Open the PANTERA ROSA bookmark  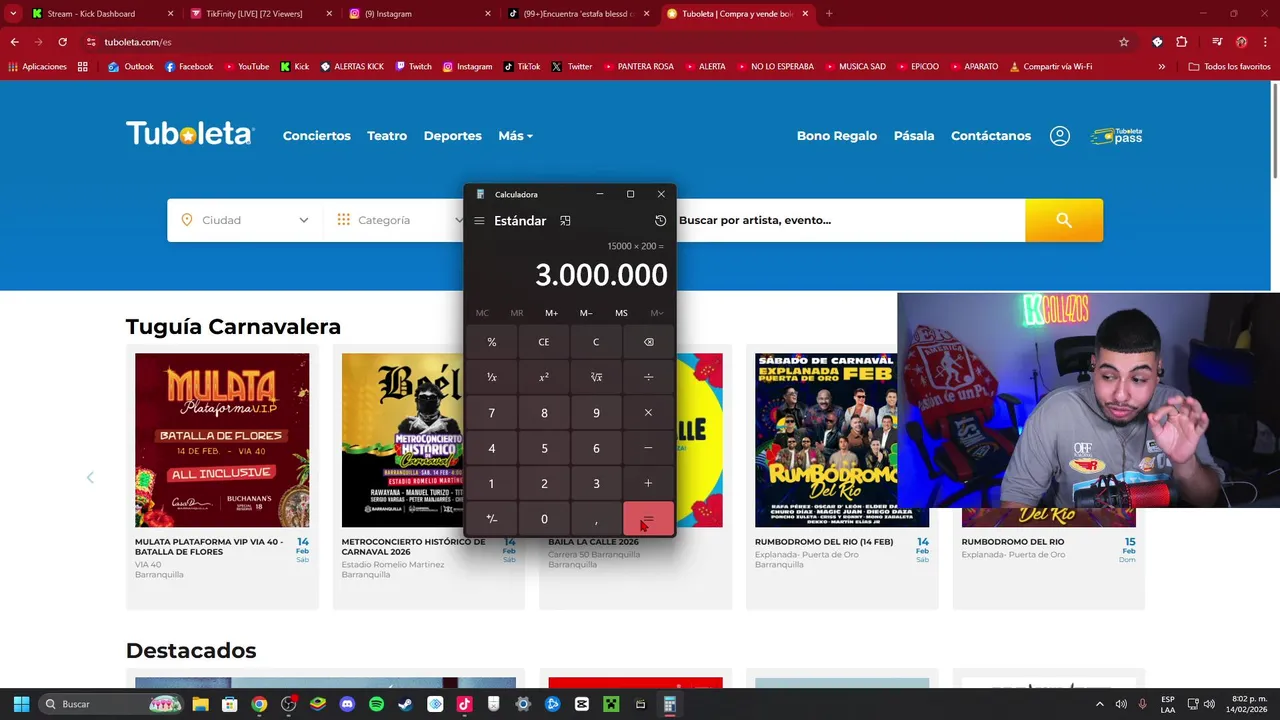[x=638, y=67]
